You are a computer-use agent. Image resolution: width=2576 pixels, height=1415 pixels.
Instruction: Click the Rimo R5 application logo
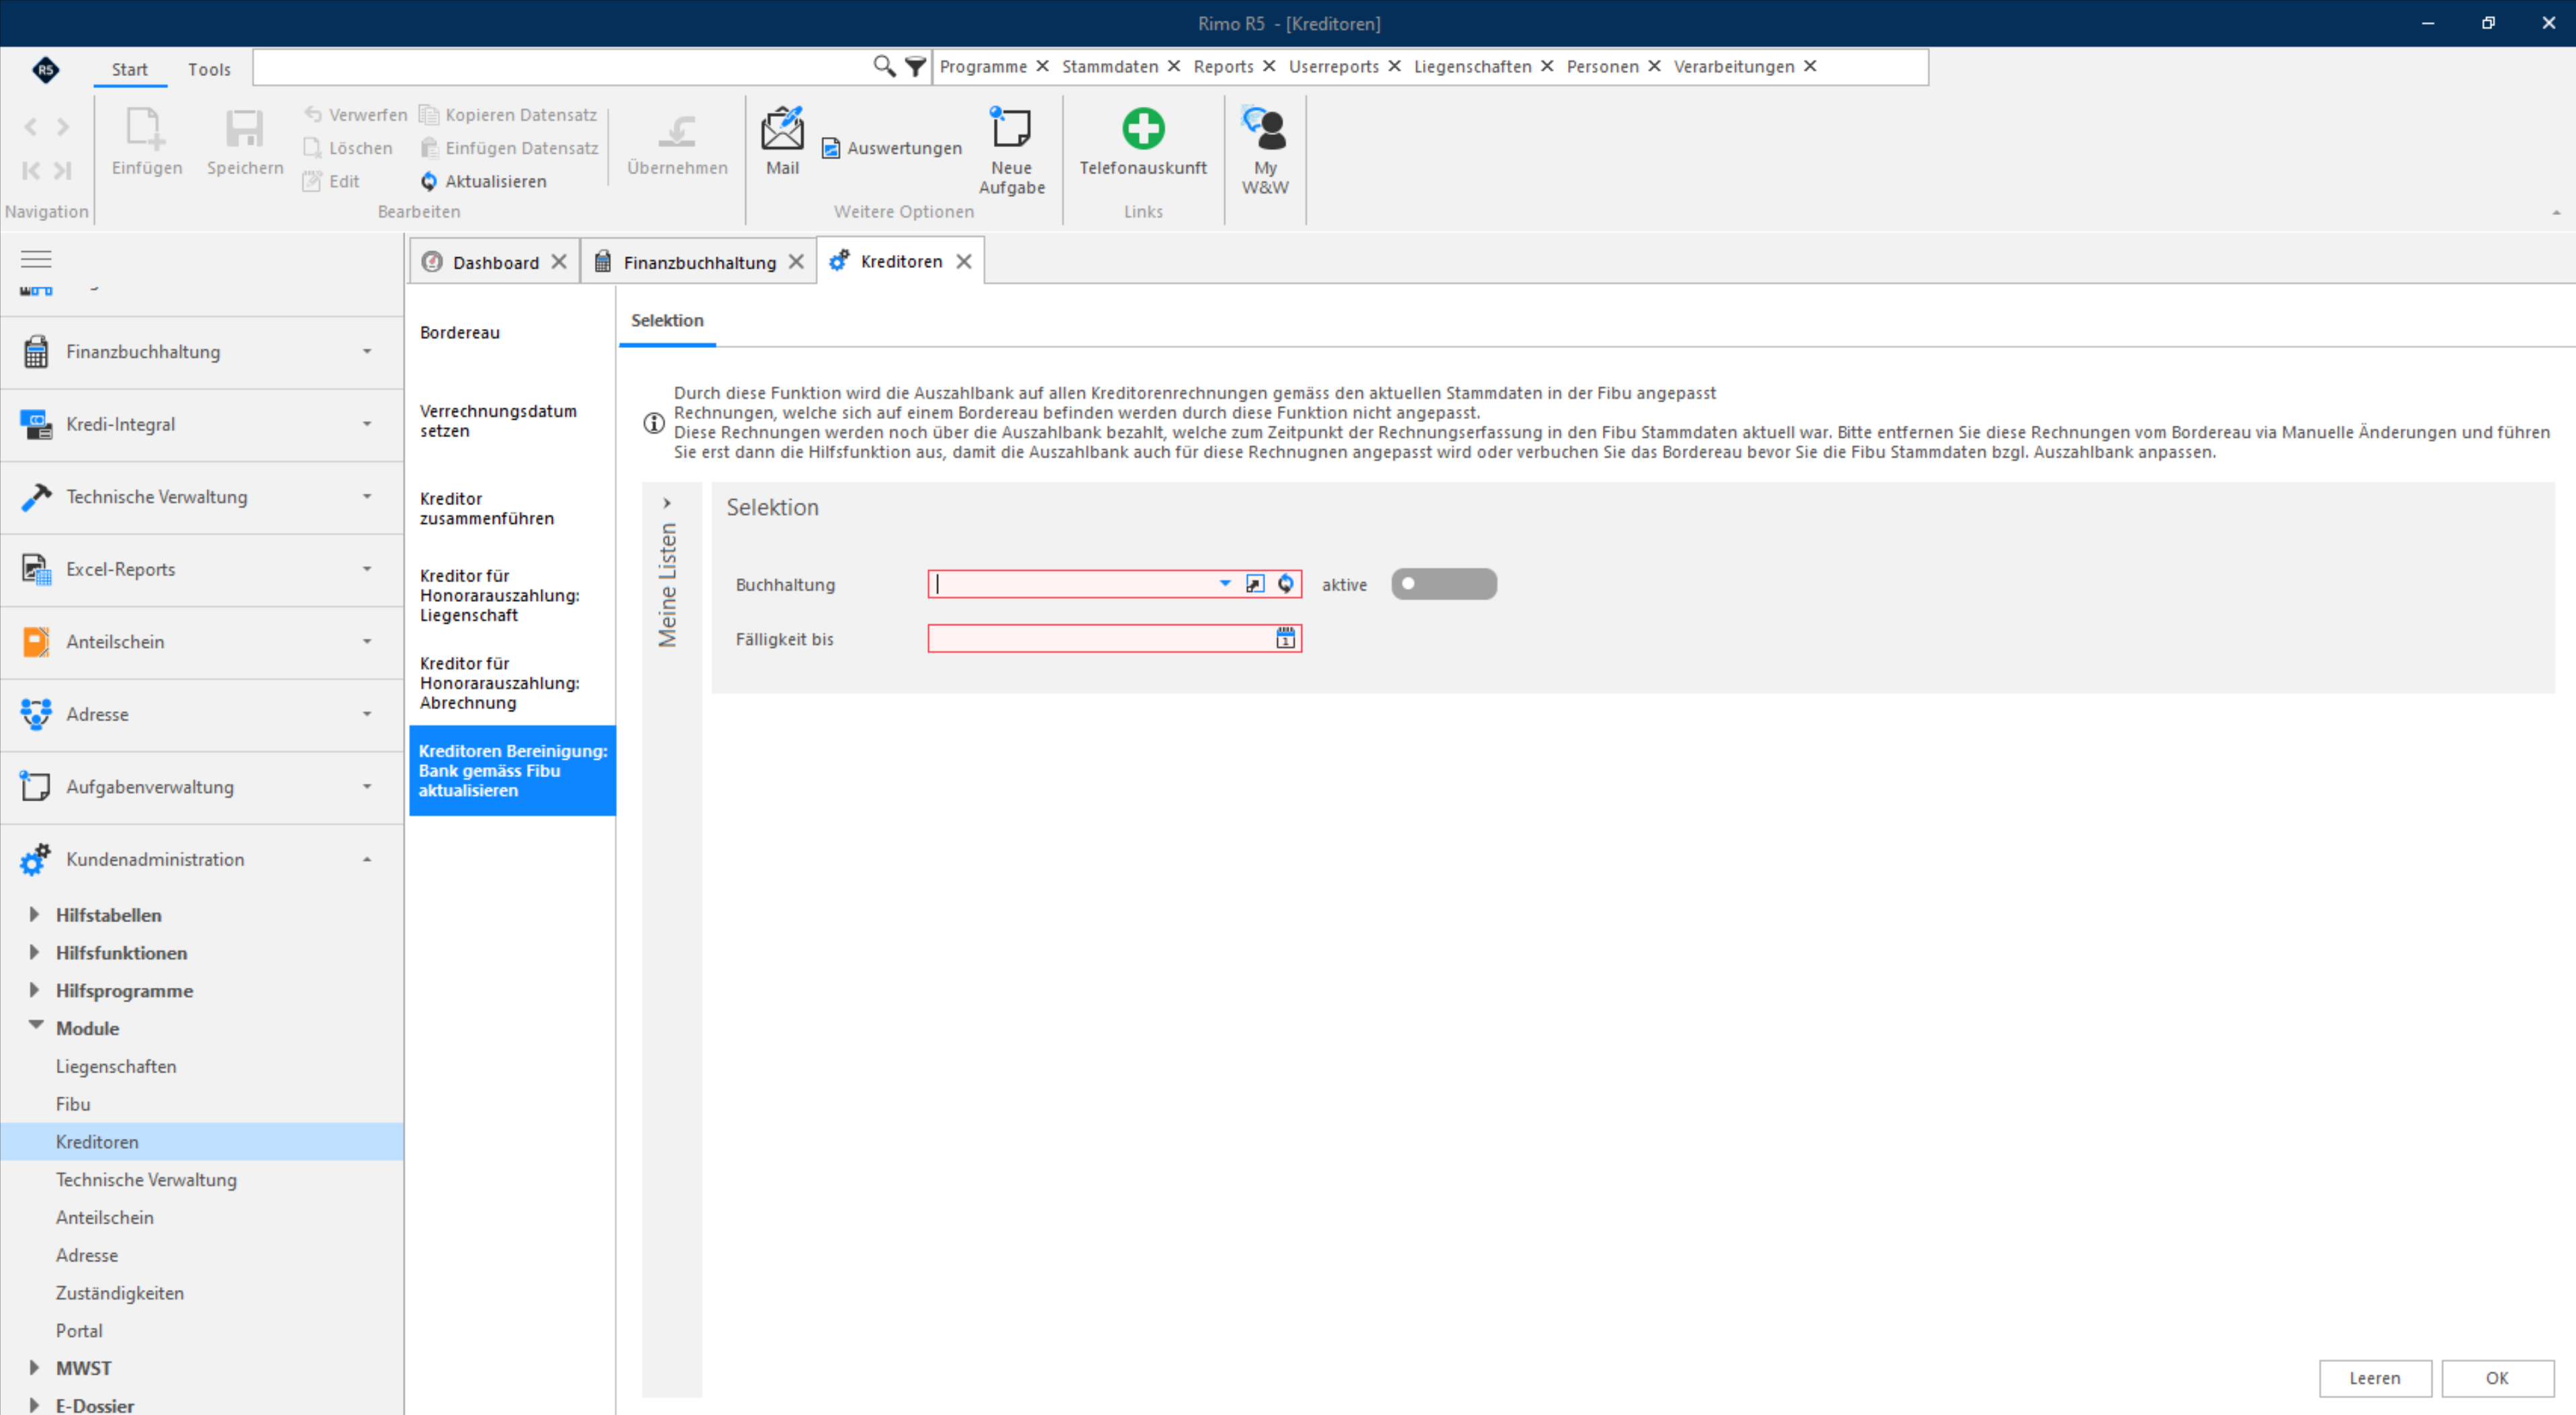(46, 69)
